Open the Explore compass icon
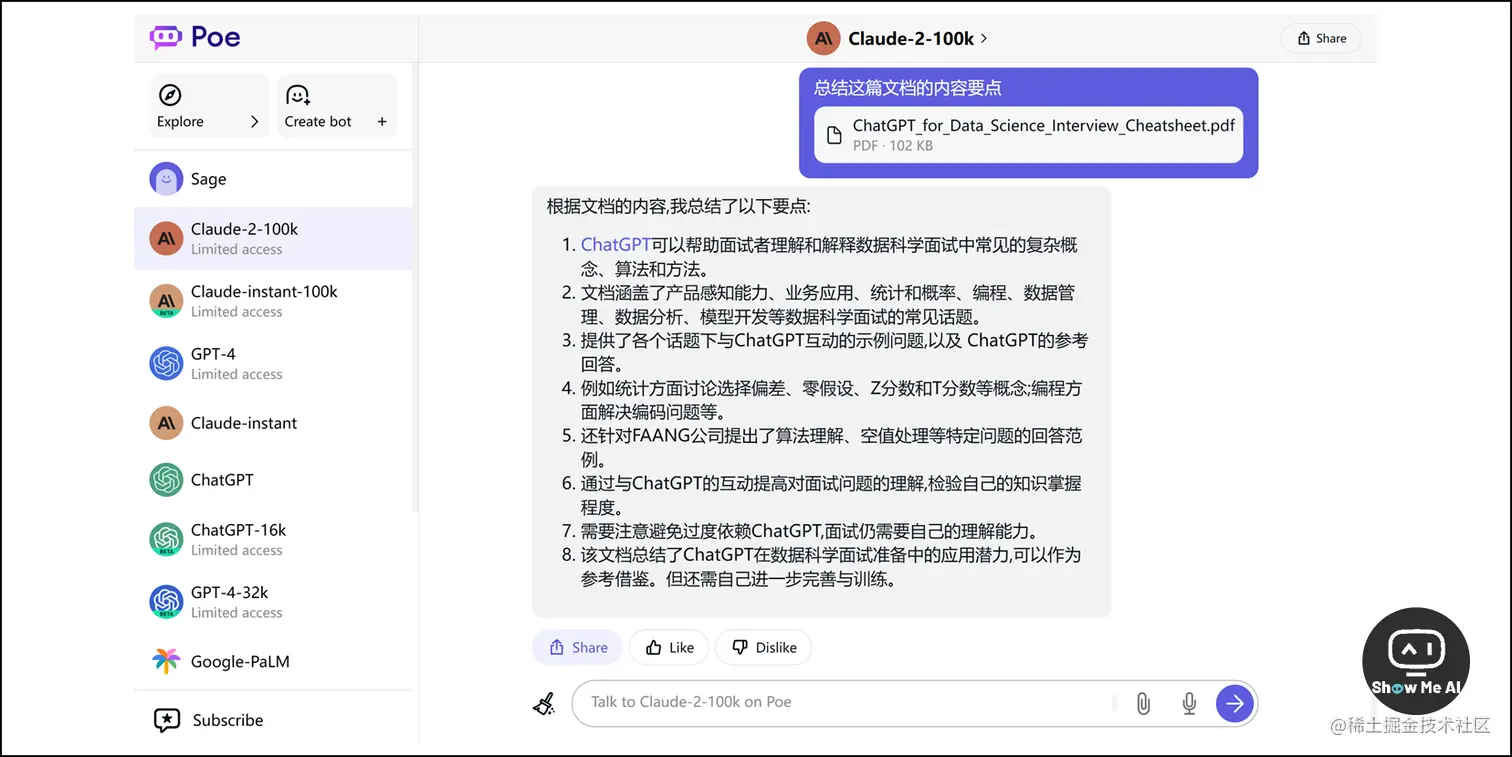Image resolution: width=1512 pixels, height=757 pixels. coord(169,95)
